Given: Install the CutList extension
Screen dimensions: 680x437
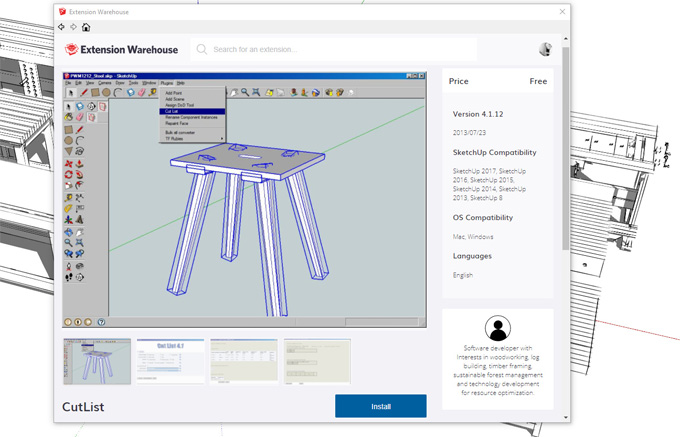Looking at the screenshot, I should coord(381,406).
